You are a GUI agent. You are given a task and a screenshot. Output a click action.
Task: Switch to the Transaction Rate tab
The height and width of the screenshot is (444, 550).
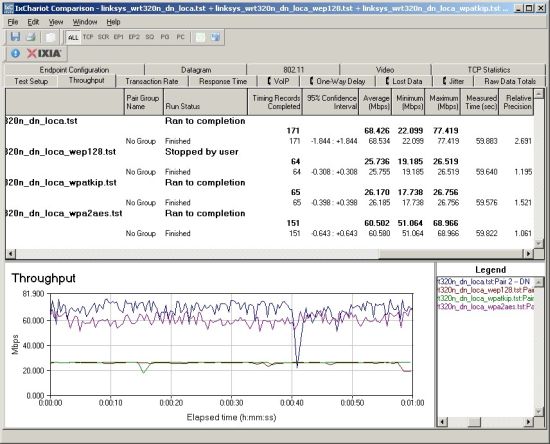pos(152,81)
